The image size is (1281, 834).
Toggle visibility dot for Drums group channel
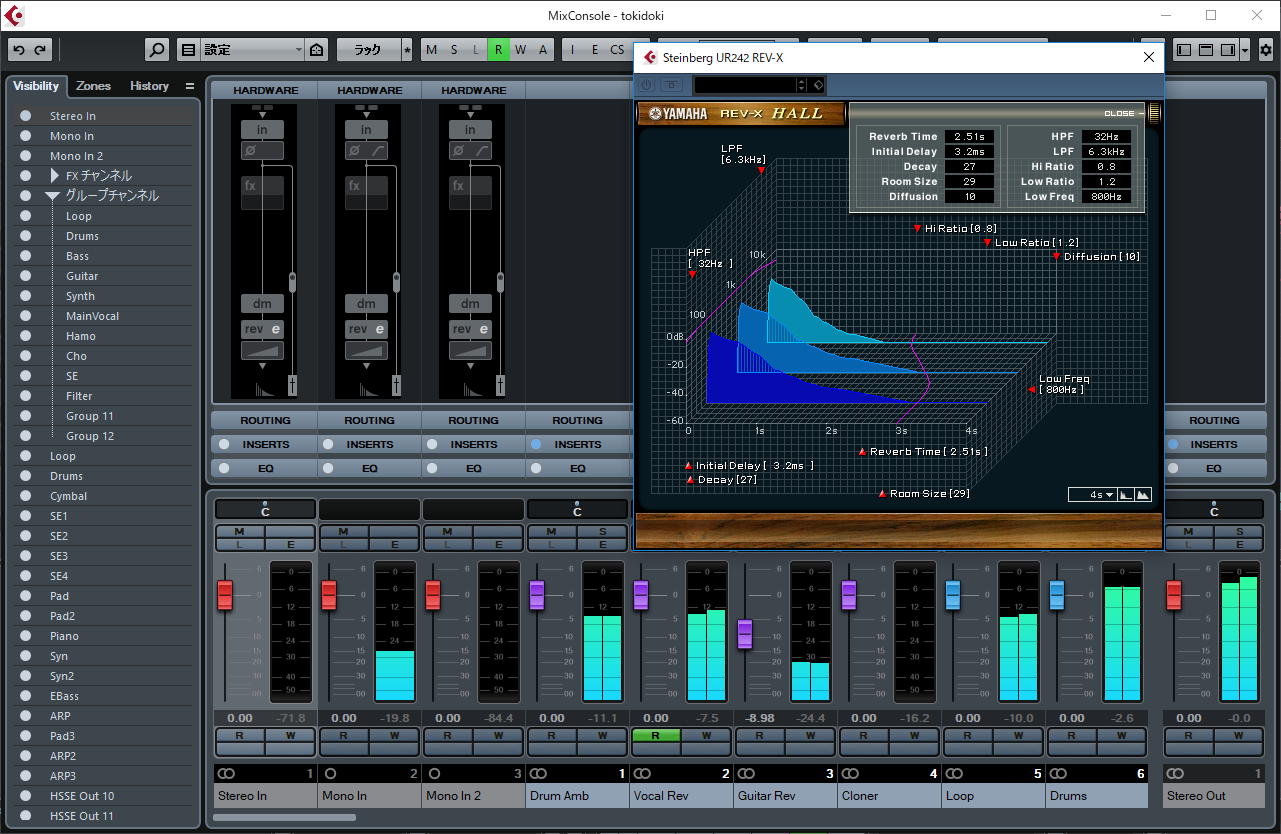click(x=26, y=236)
